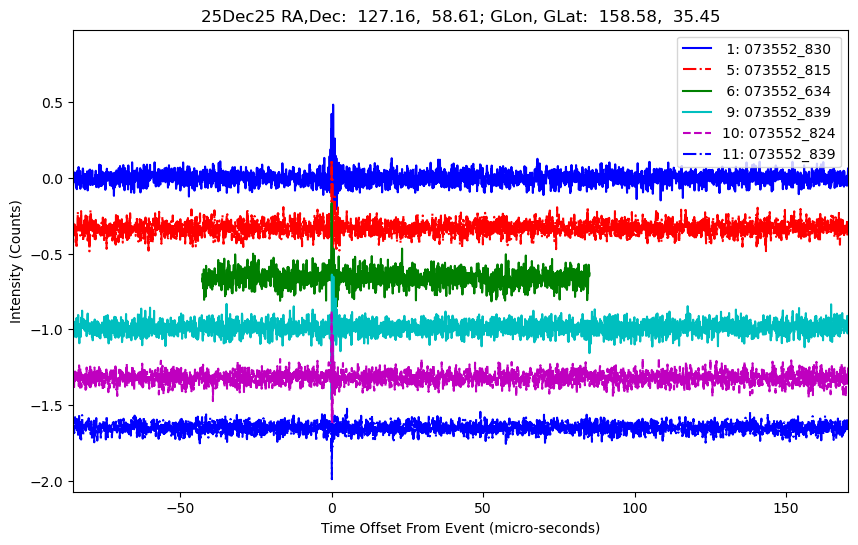The height and width of the screenshot is (545, 858).
Task: Click the red dash-dot line sample in legend
Action: (x=700, y=70)
